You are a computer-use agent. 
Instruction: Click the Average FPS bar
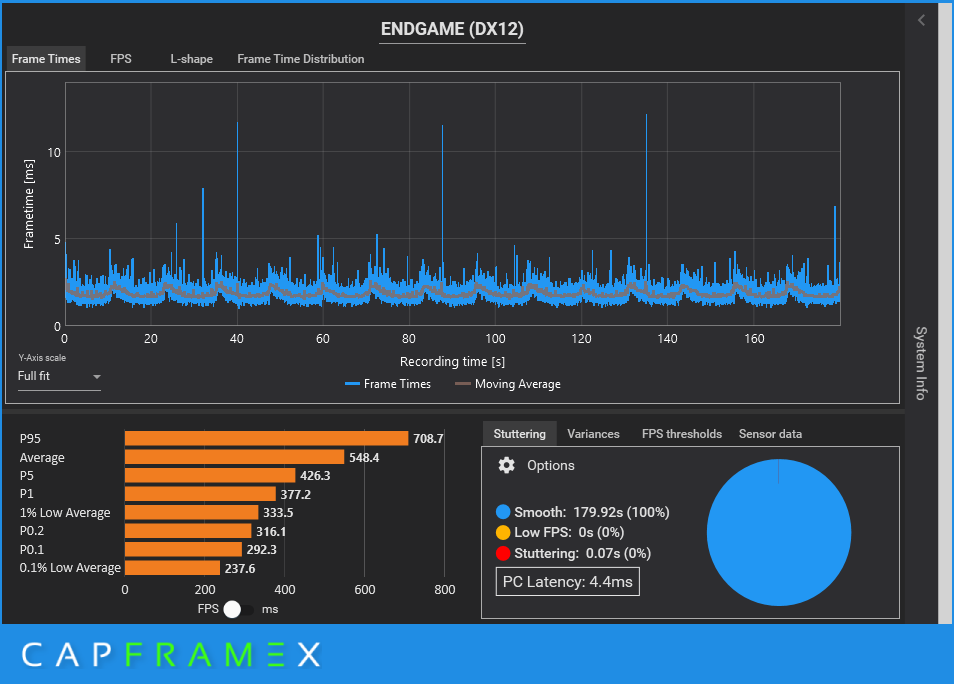pos(234,457)
